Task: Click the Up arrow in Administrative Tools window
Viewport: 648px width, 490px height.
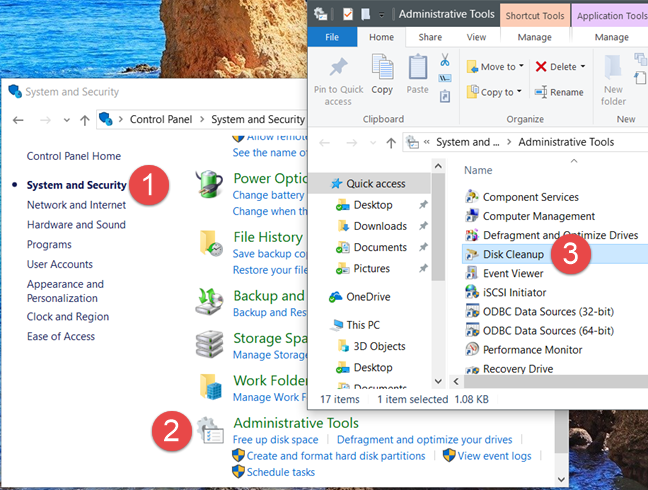Action: (391, 143)
